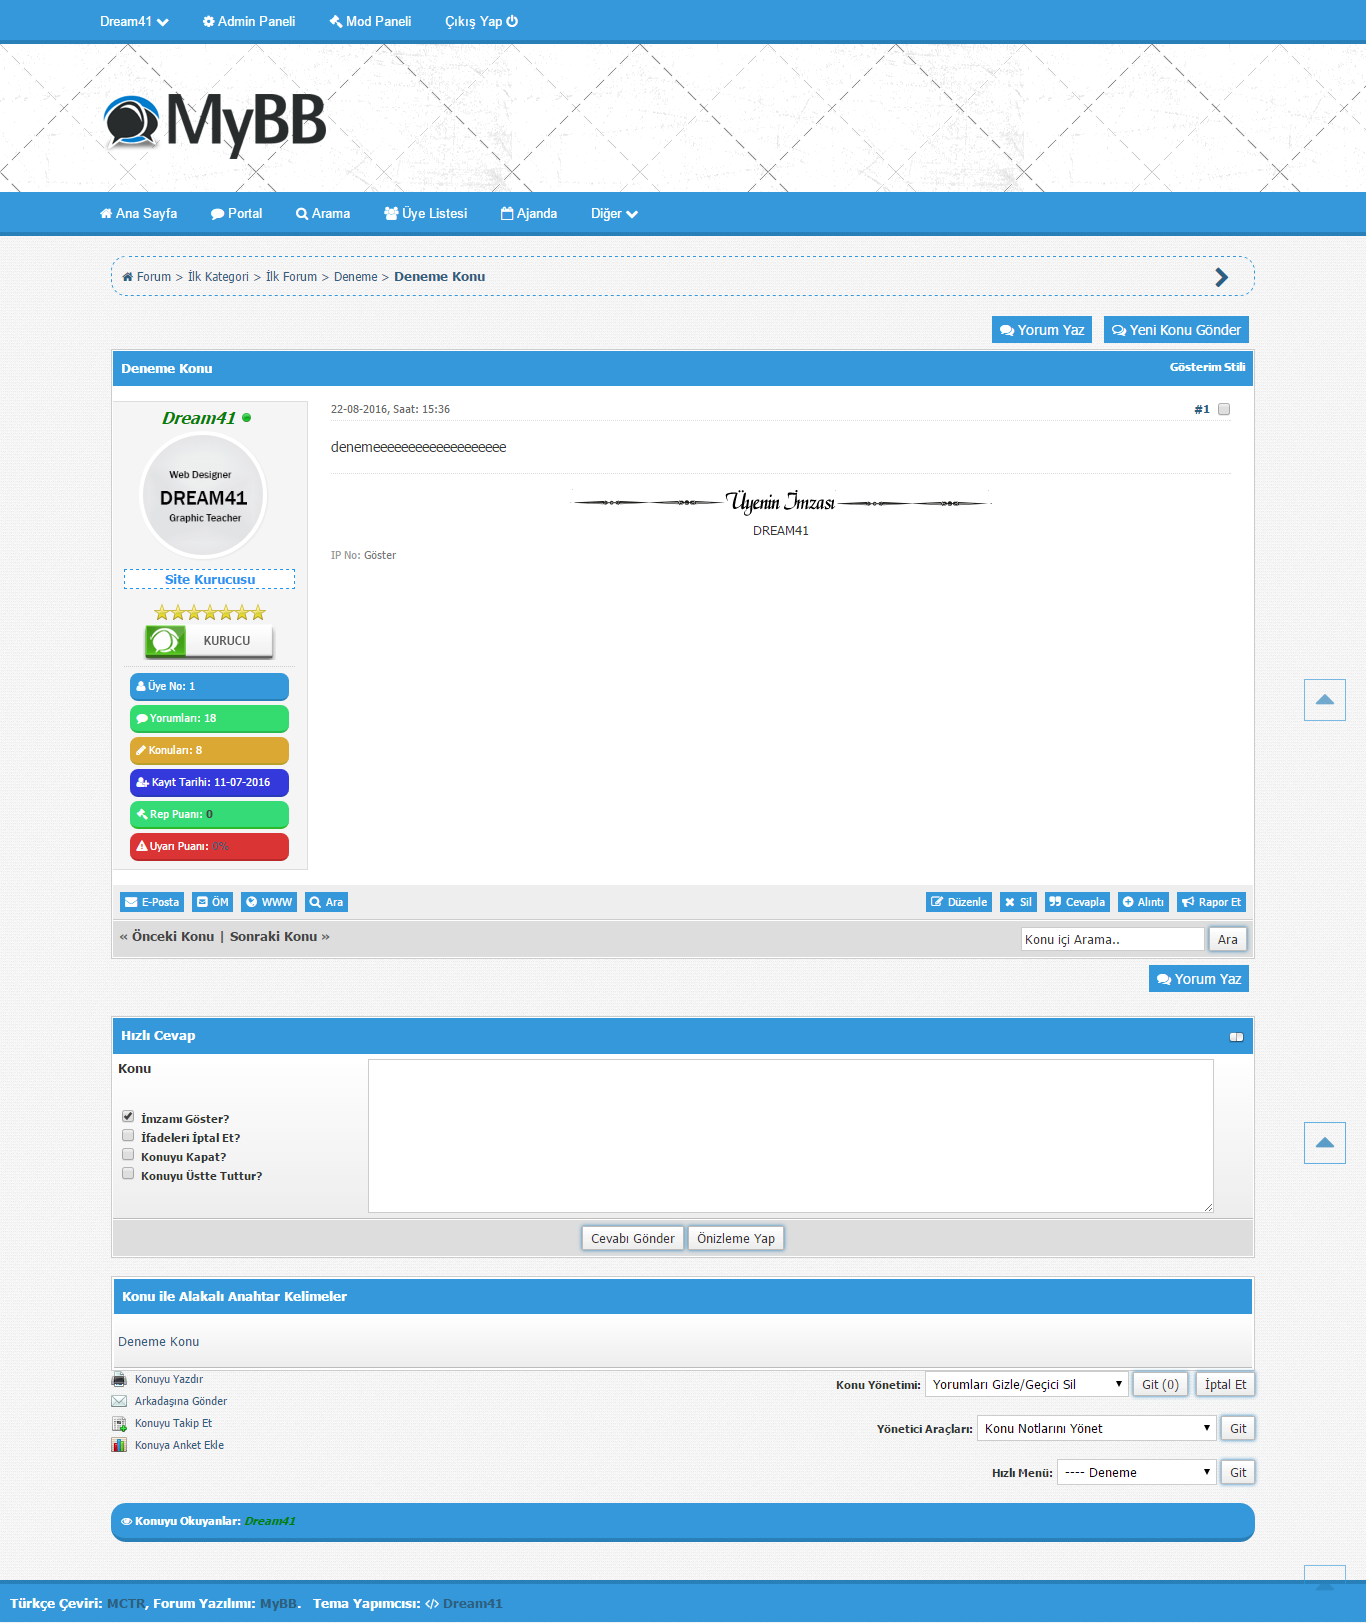Open the Admin Paneli menu item
The image size is (1366, 1623).
(249, 21)
